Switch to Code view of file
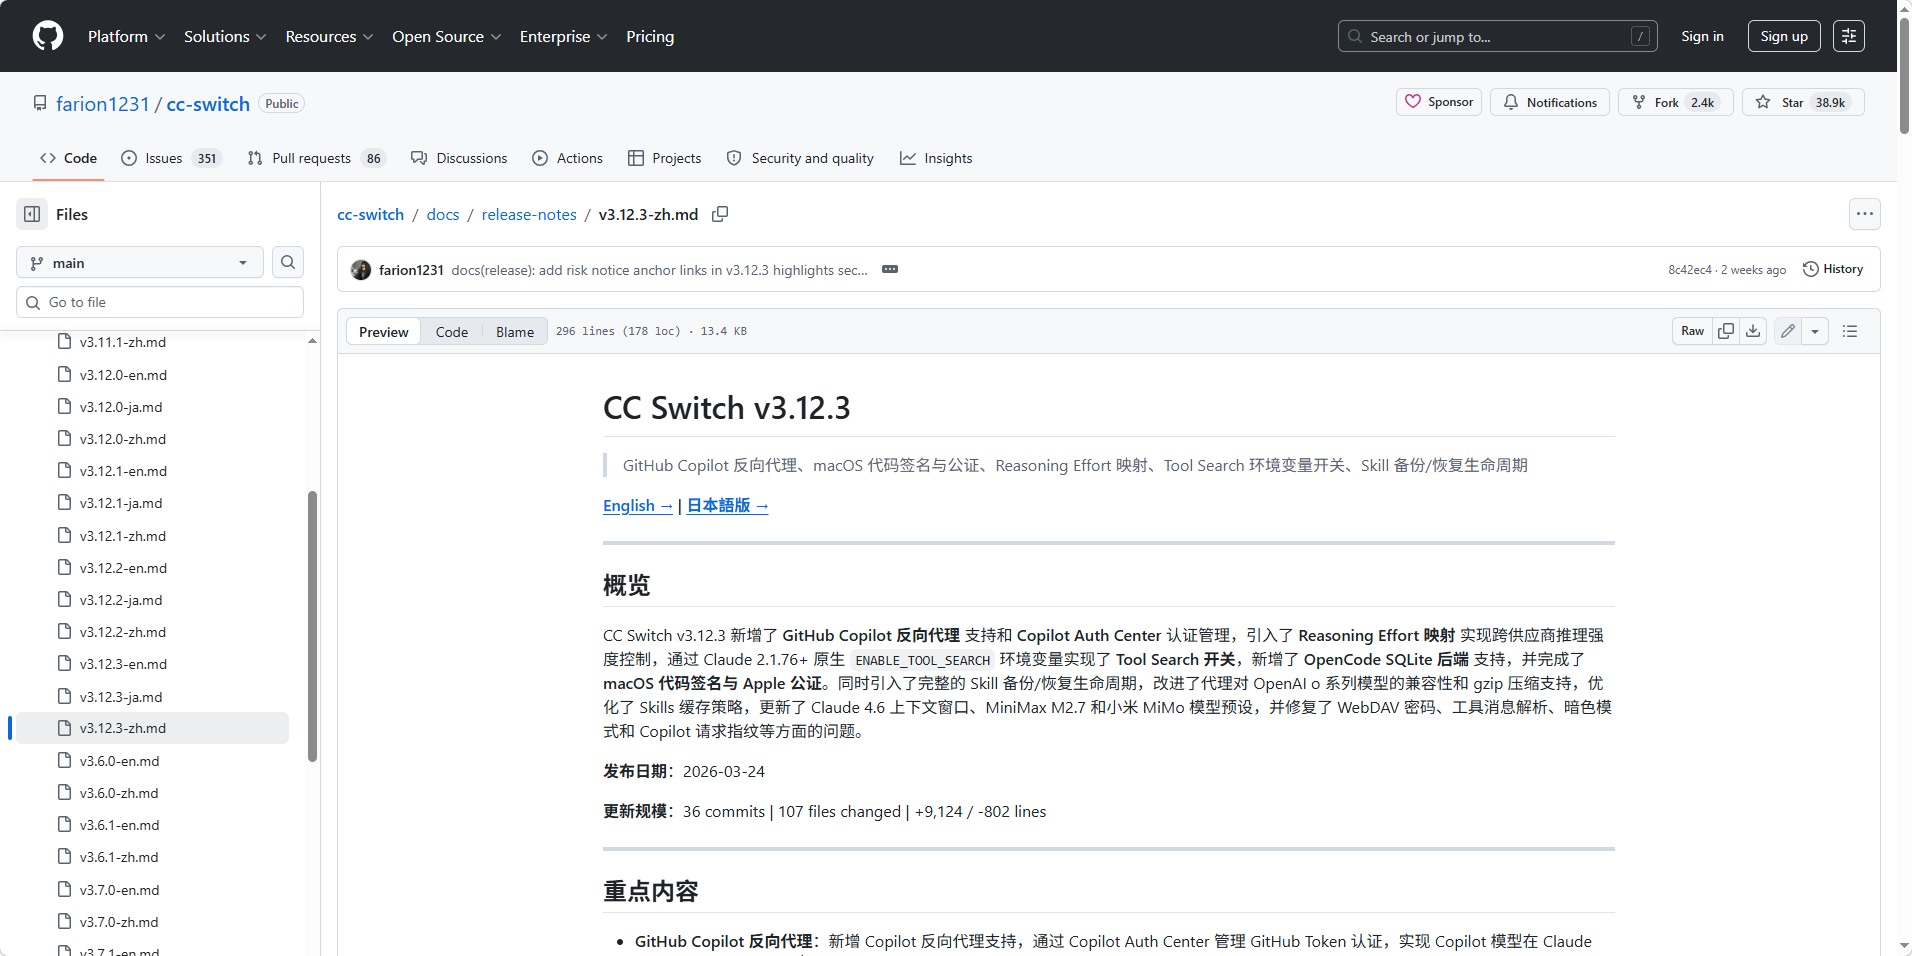1912x956 pixels. (452, 332)
